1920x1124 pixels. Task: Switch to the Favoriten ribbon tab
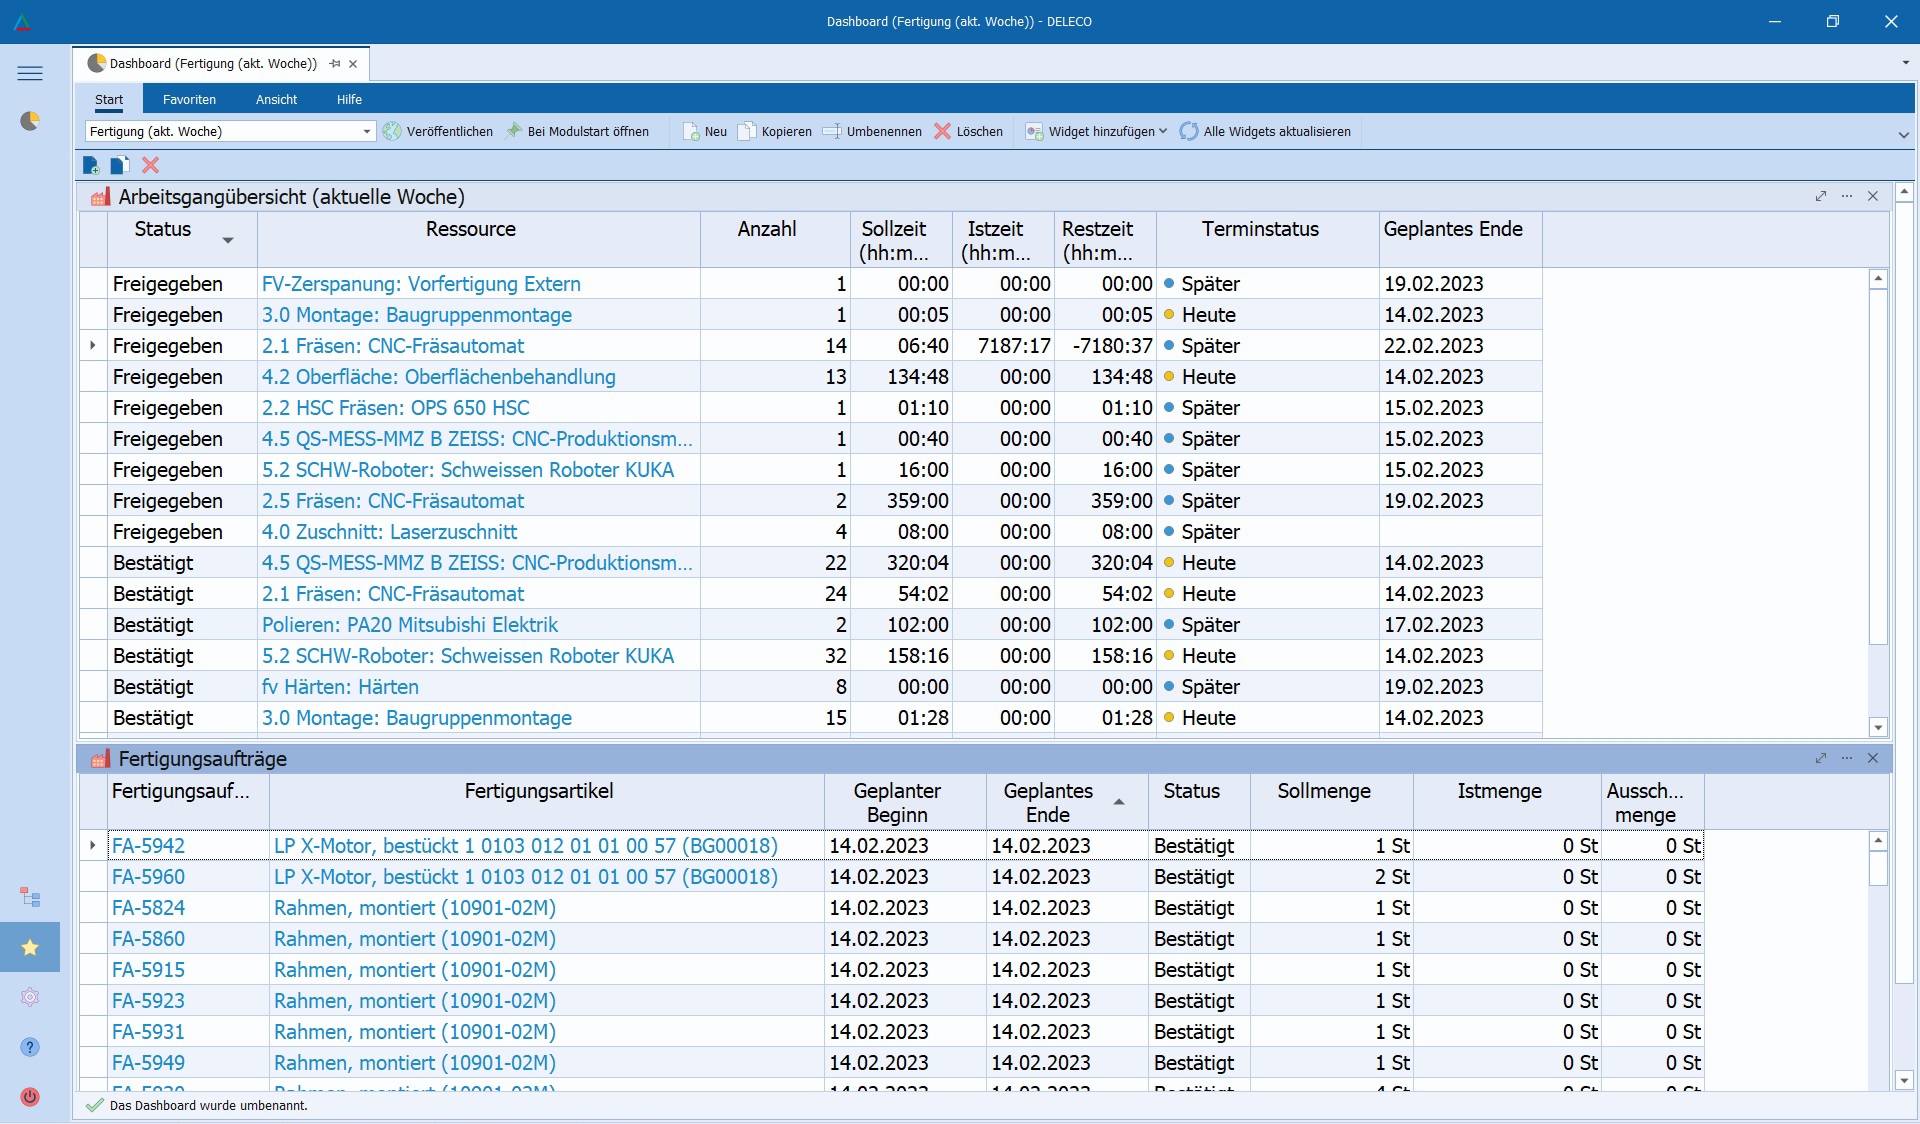pyautogui.click(x=189, y=99)
